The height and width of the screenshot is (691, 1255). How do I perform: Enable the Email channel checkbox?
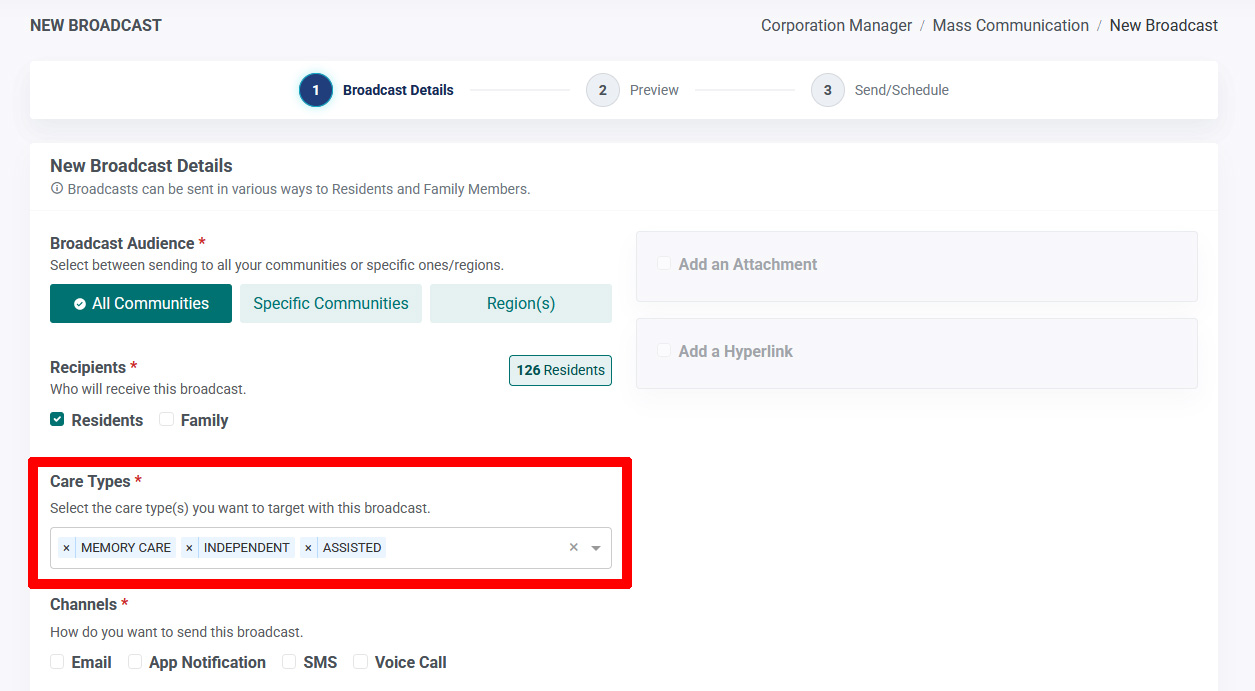[x=57, y=662]
